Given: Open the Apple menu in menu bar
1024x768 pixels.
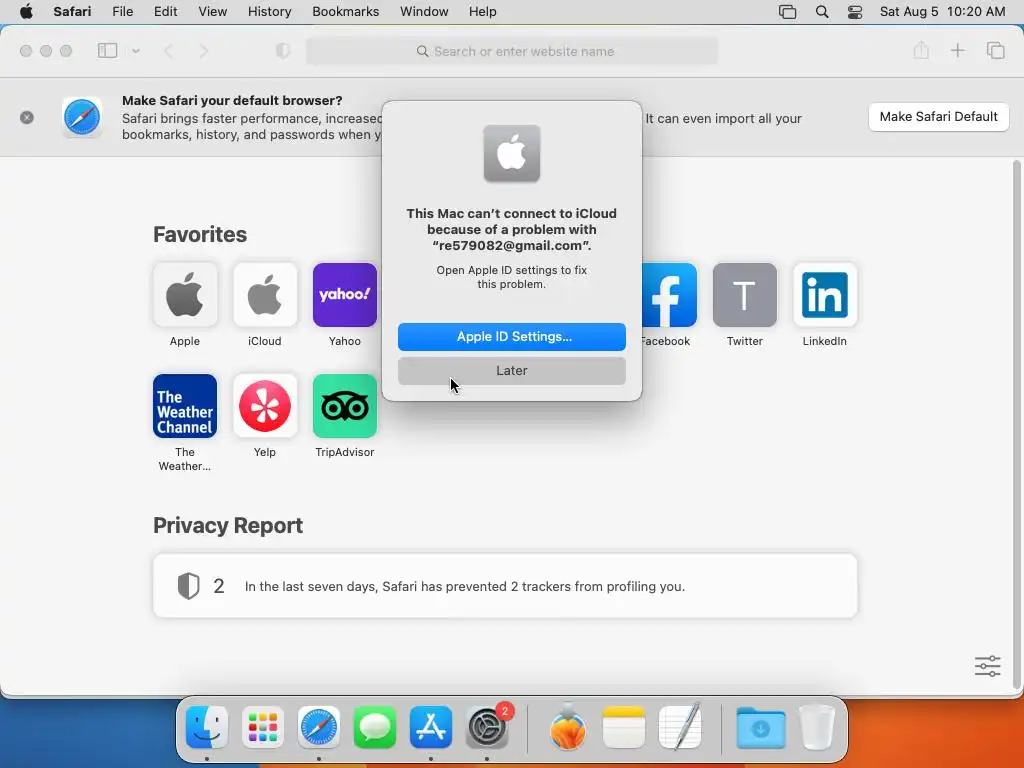Looking at the screenshot, I should click(x=26, y=11).
